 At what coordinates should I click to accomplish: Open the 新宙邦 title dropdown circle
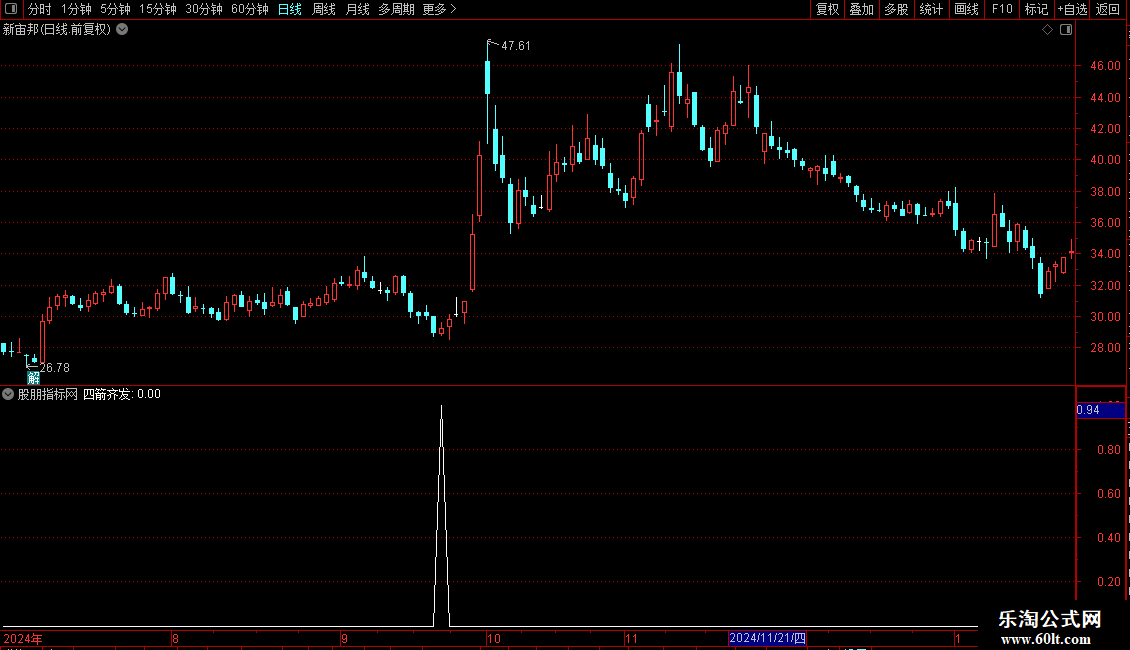[x=123, y=30]
